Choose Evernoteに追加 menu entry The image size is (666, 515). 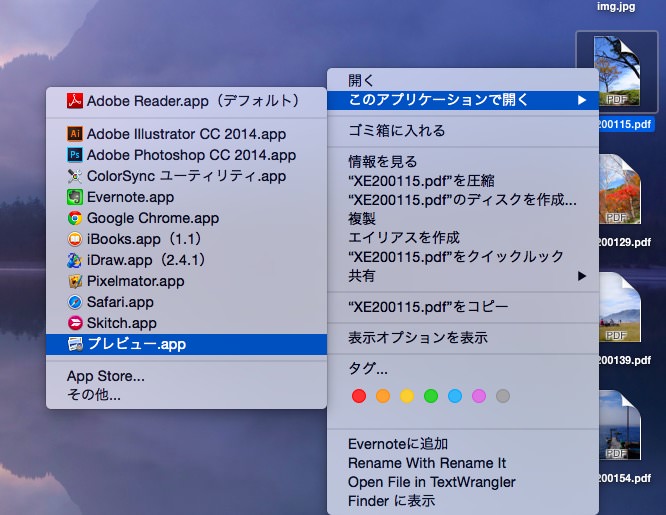[463, 444]
